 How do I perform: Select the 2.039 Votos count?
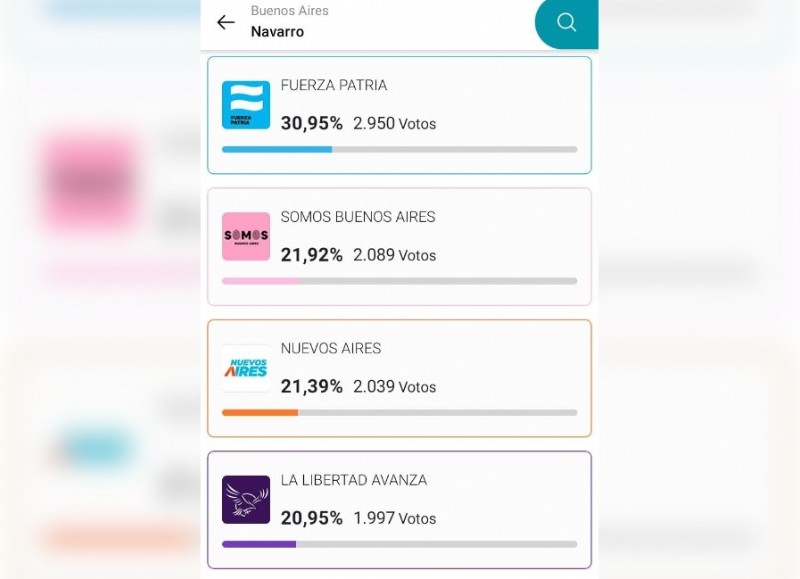point(394,387)
